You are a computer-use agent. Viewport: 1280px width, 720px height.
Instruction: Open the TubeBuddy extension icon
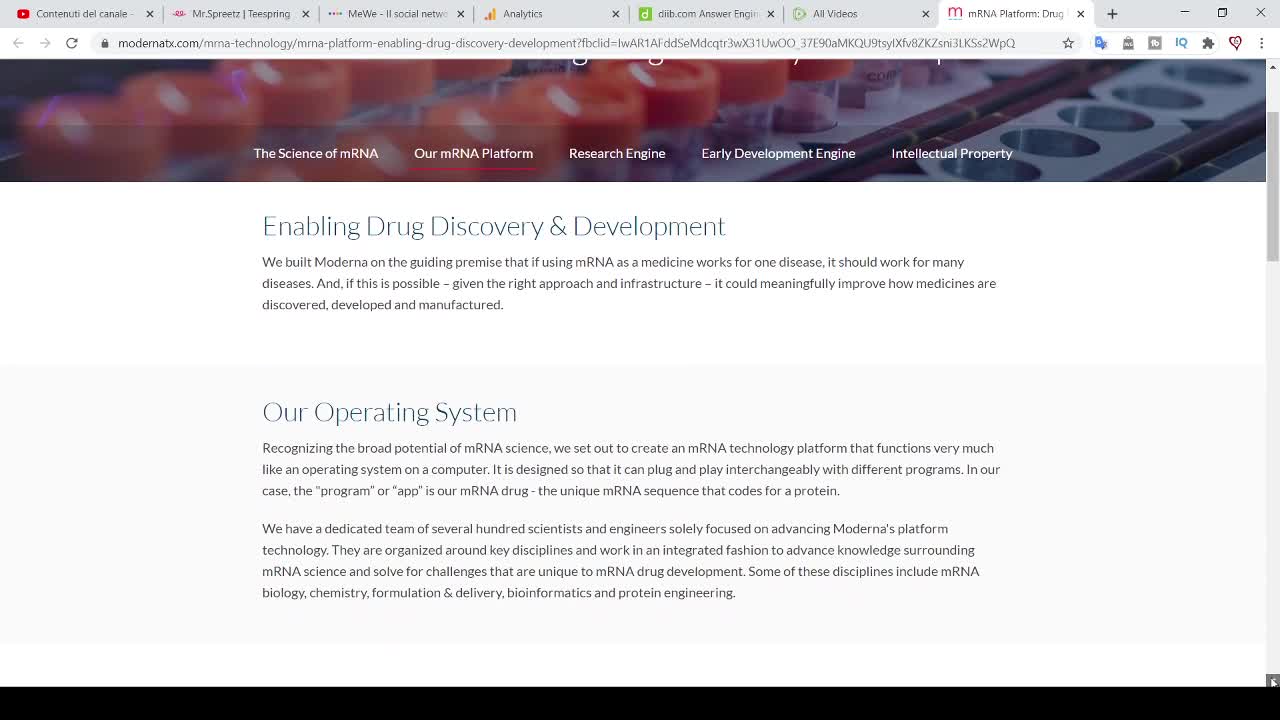[x=1155, y=43]
